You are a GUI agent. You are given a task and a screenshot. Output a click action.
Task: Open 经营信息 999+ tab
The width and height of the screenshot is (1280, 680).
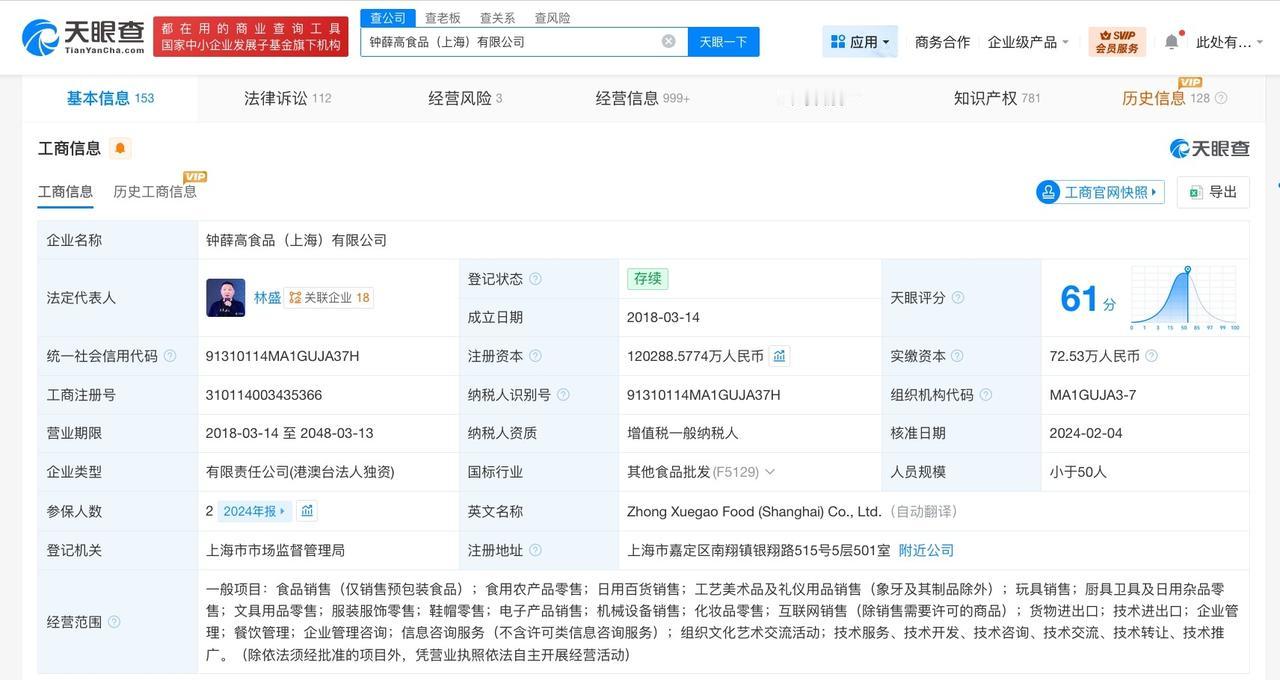pyautogui.click(x=642, y=98)
